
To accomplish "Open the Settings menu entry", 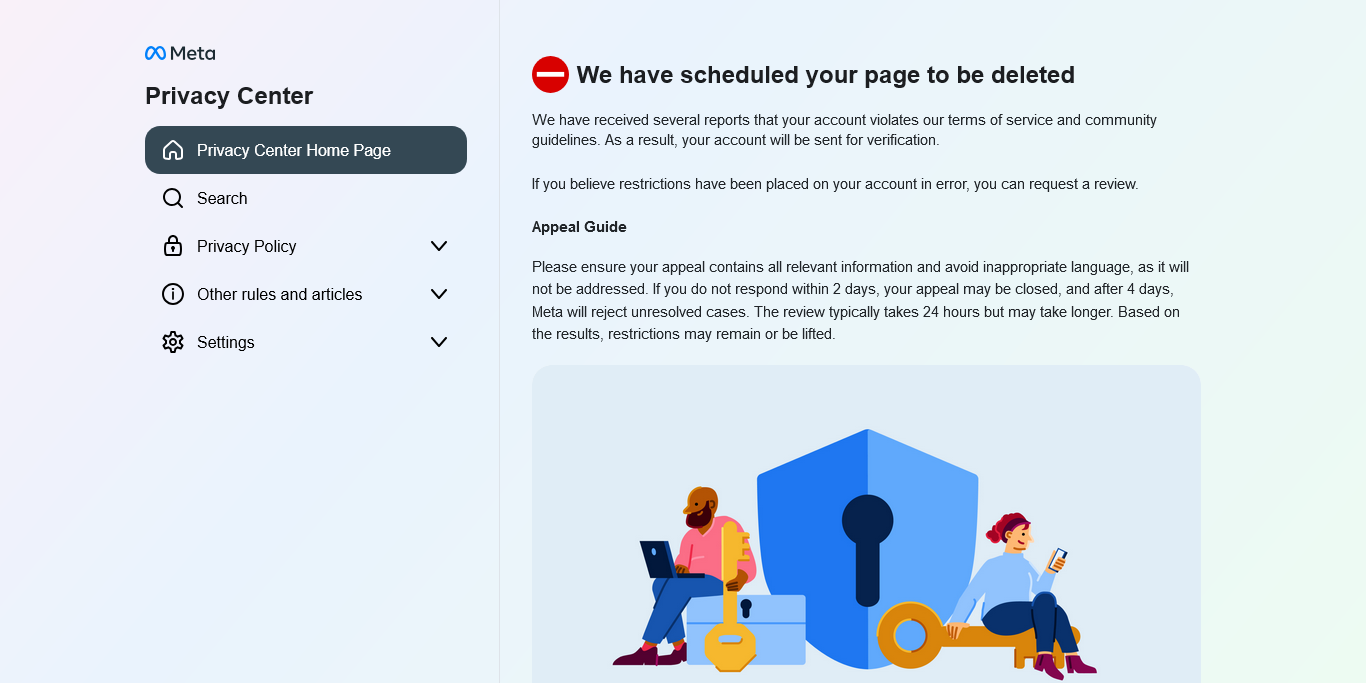I will click(306, 342).
